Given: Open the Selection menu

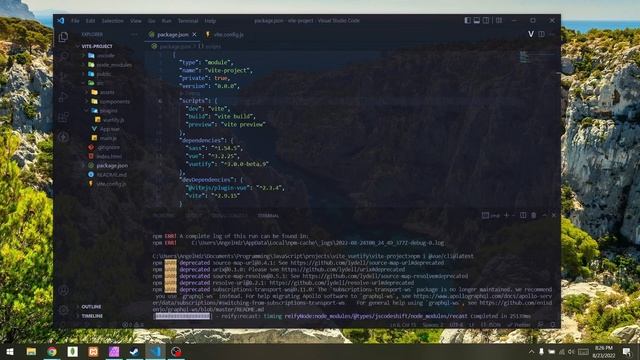Looking at the screenshot, I should pyautogui.click(x=112, y=20).
